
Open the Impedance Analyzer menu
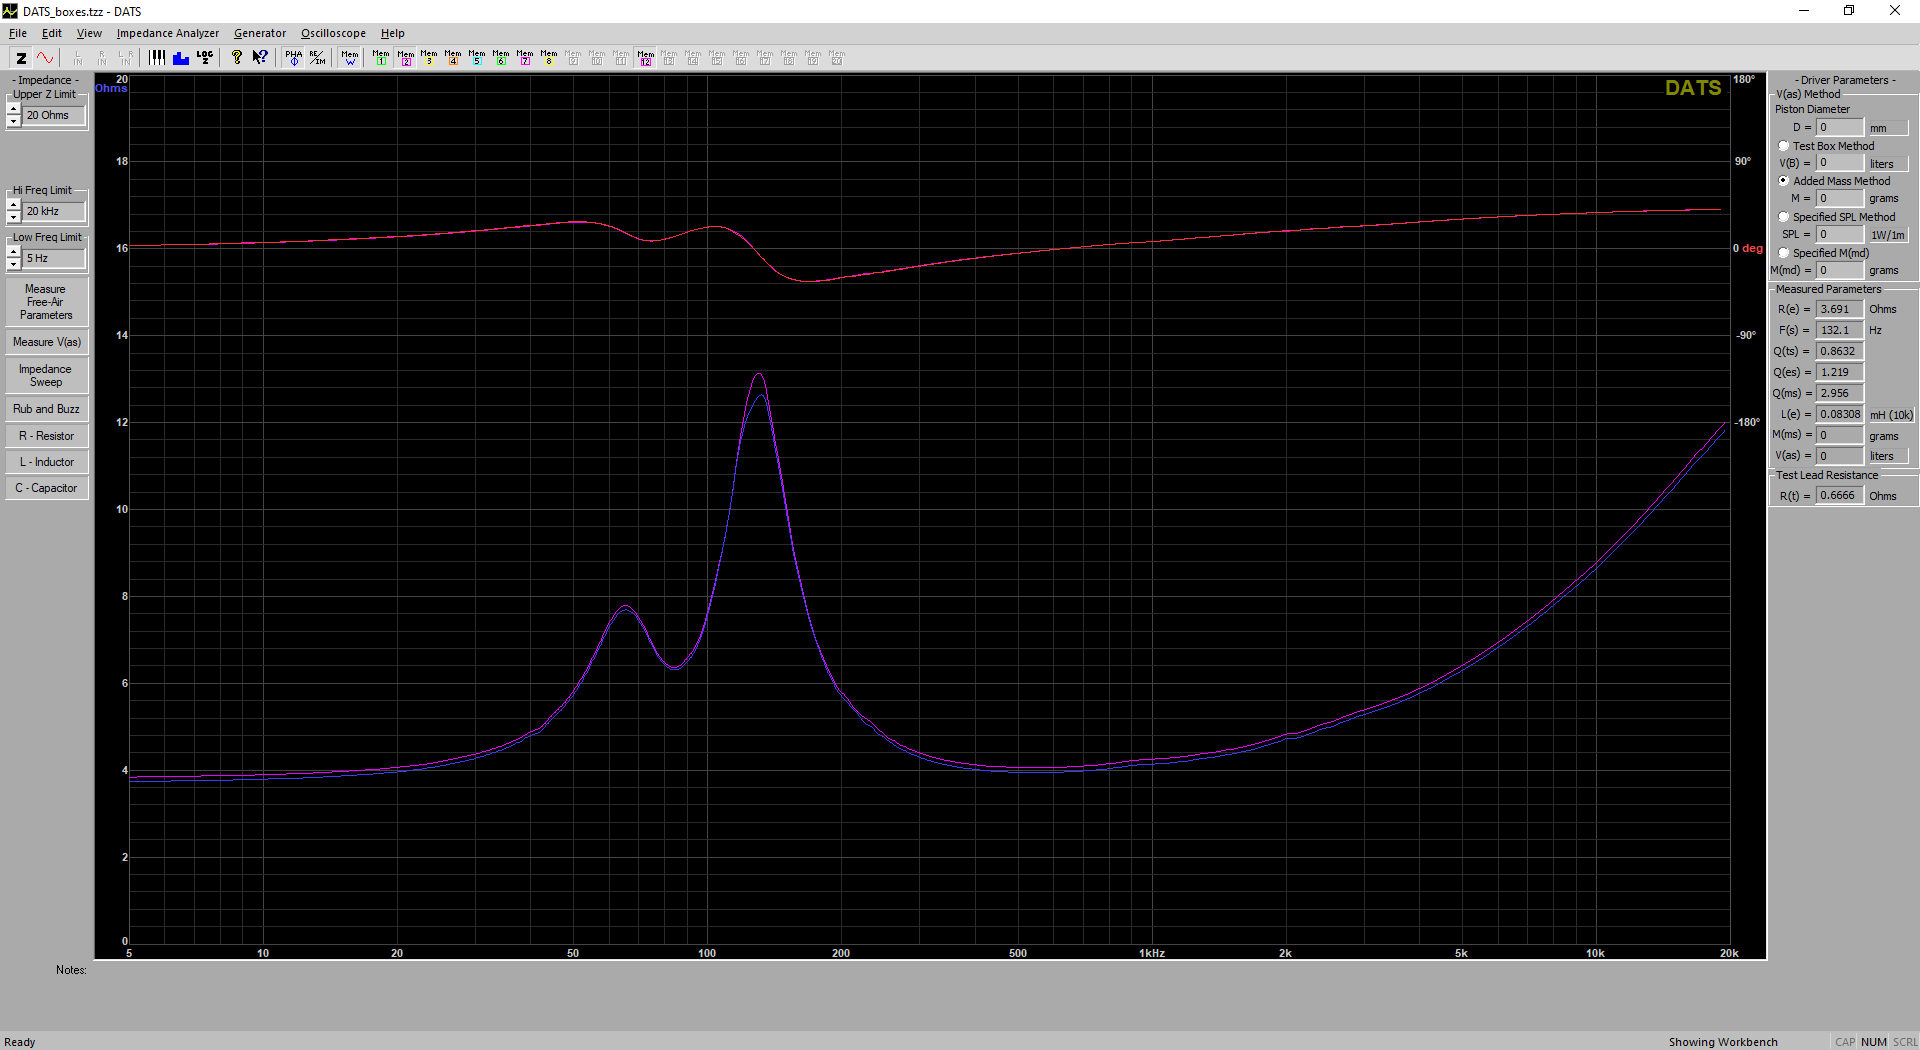click(168, 33)
